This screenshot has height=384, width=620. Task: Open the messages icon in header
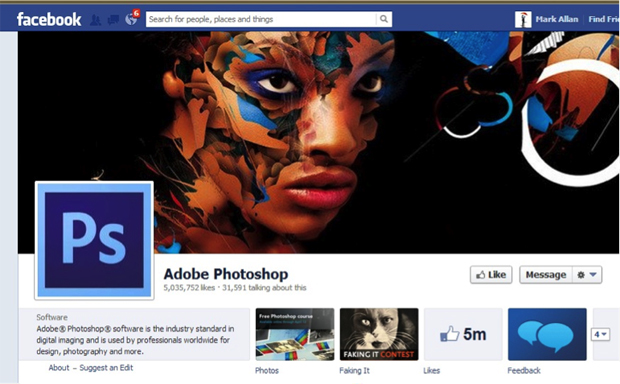point(113,19)
